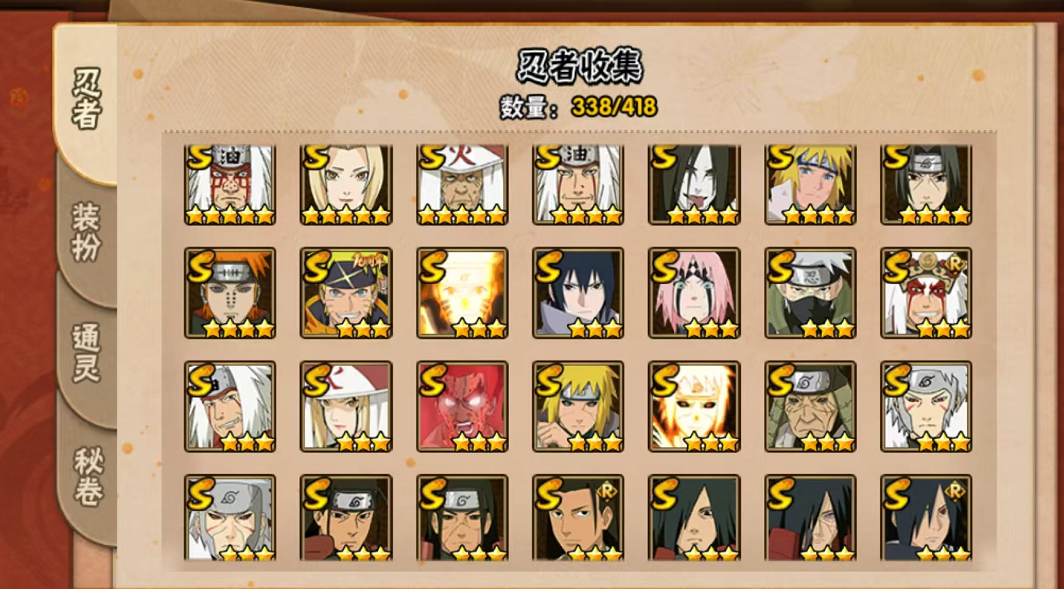The height and width of the screenshot is (589, 1064).
Task: Select the 忍者 tab
Action: (x=86, y=98)
